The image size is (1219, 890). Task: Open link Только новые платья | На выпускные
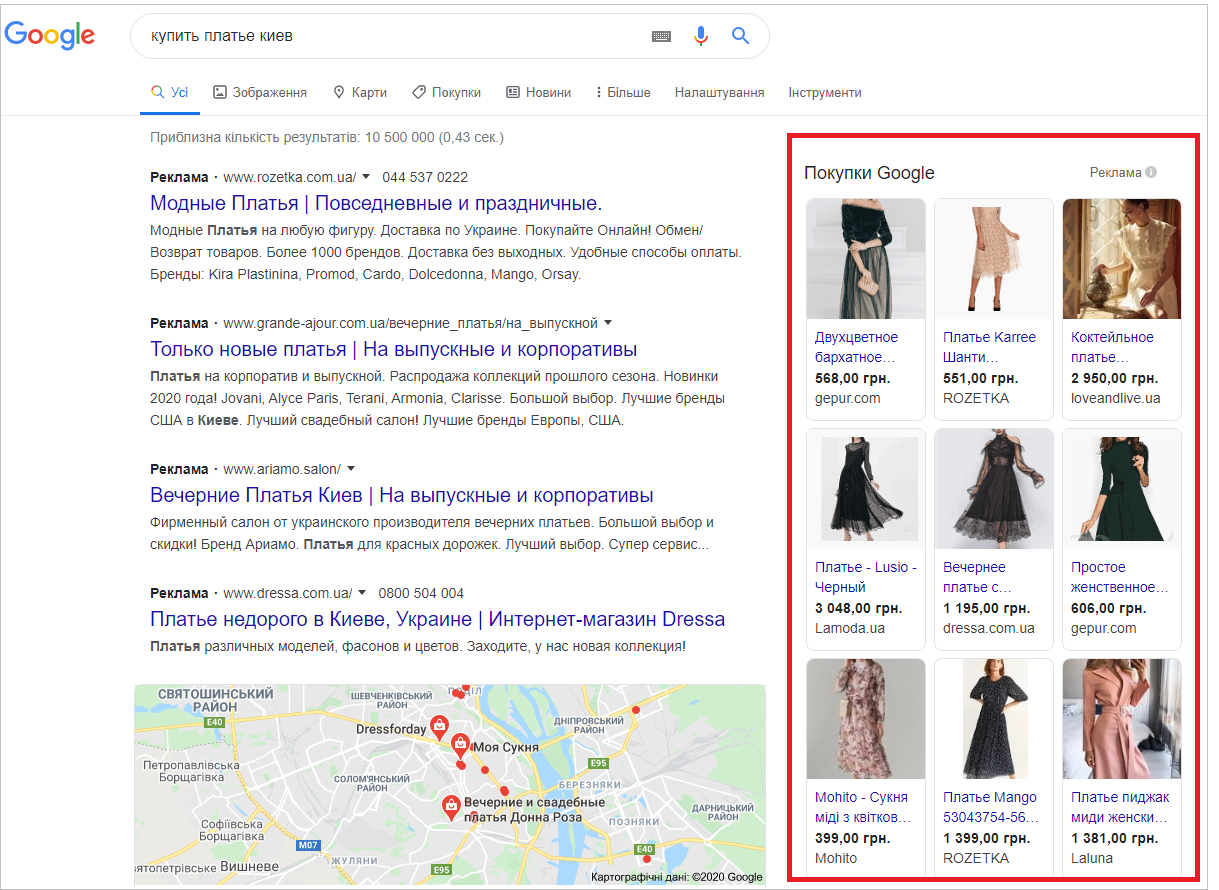pyautogui.click(x=394, y=349)
